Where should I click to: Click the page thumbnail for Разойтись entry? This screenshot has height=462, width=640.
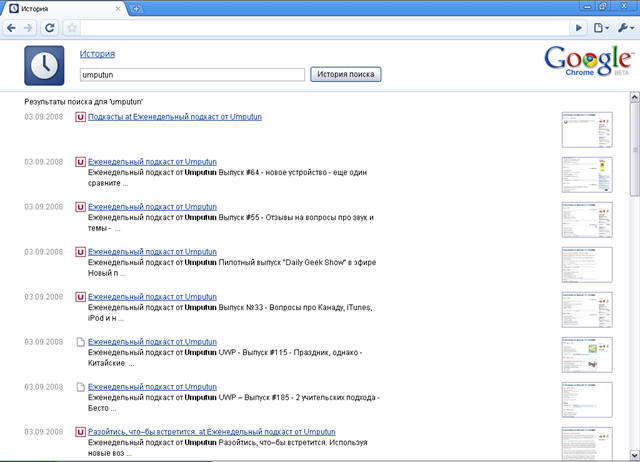click(x=587, y=444)
